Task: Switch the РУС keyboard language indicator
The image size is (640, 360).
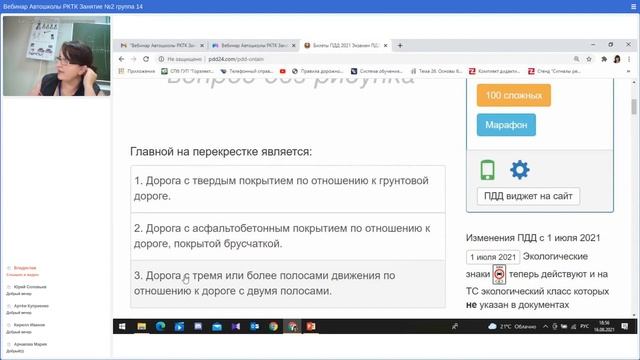Action: click(584, 327)
